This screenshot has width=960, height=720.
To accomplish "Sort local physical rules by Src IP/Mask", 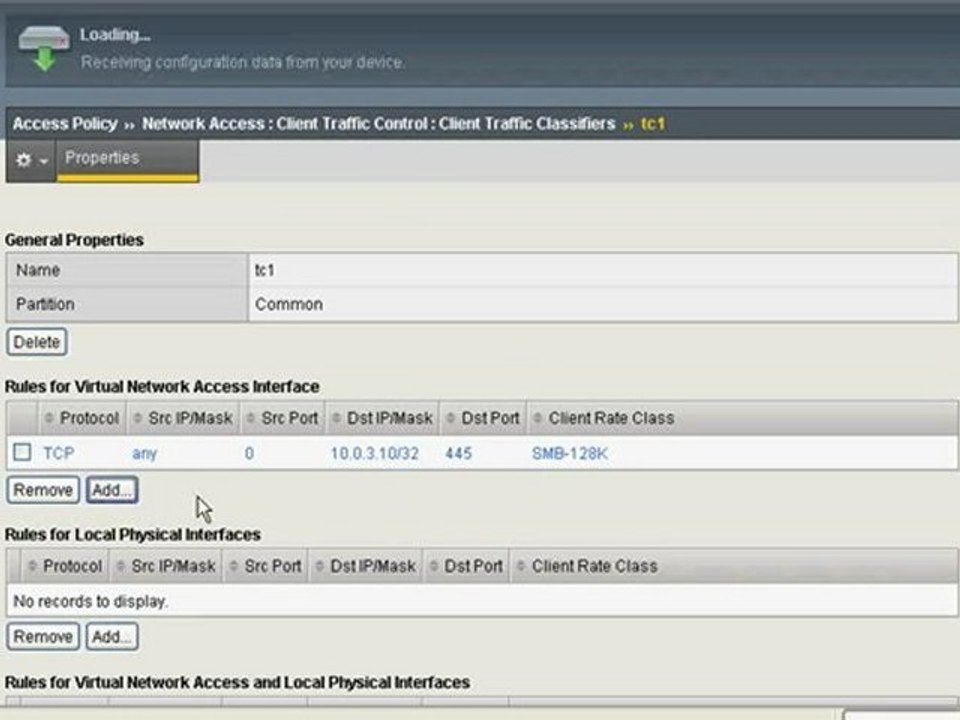I will [166, 566].
